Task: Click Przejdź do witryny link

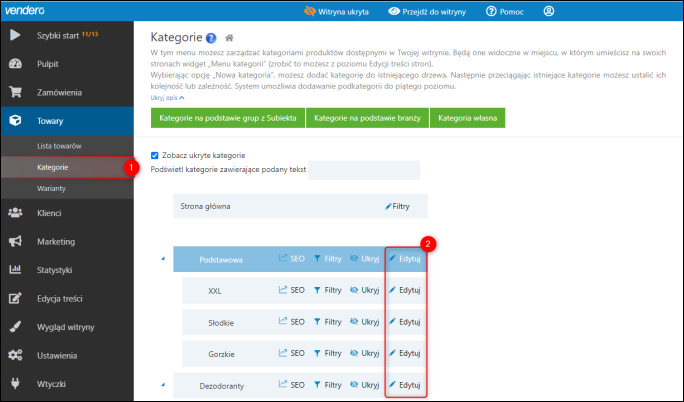Action: (427, 12)
